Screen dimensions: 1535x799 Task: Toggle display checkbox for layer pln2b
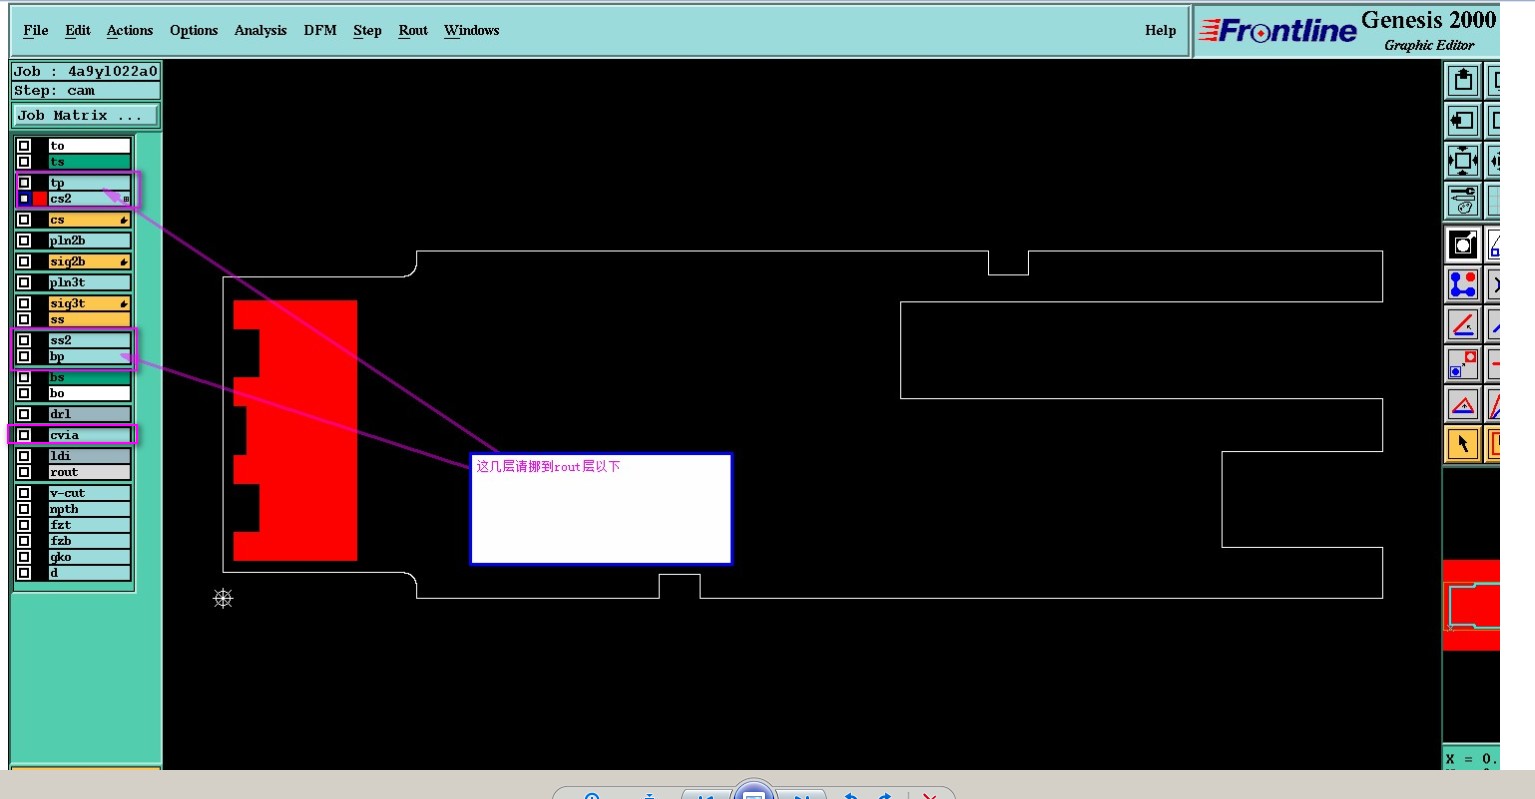pyautogui.click(x=24, y=241)
